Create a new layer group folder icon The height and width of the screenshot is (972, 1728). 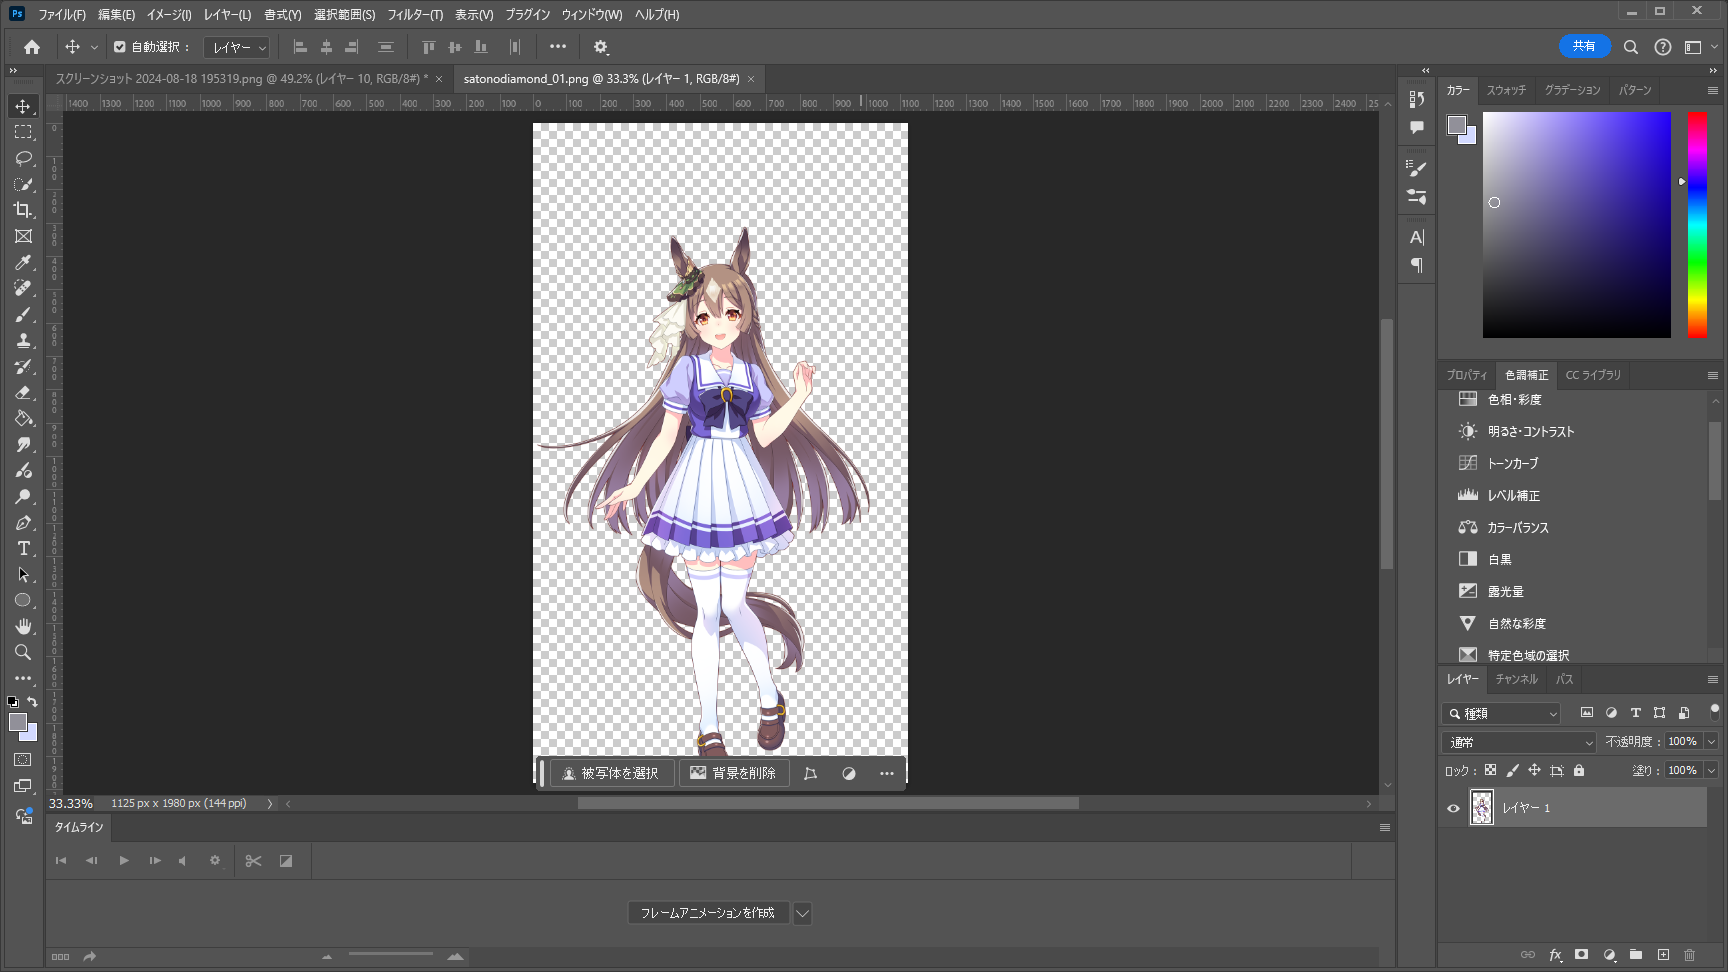1636,955
